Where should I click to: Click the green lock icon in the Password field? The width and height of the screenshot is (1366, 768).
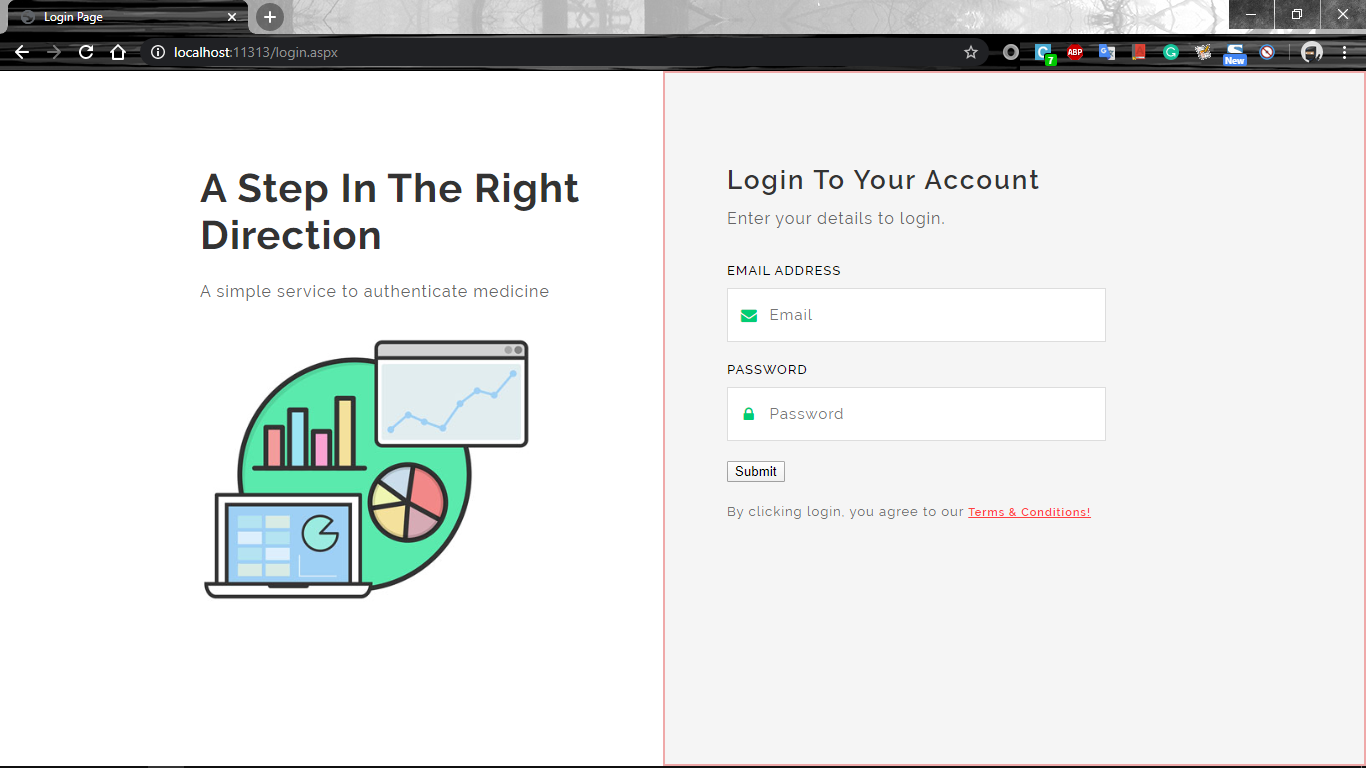[749, 414]
